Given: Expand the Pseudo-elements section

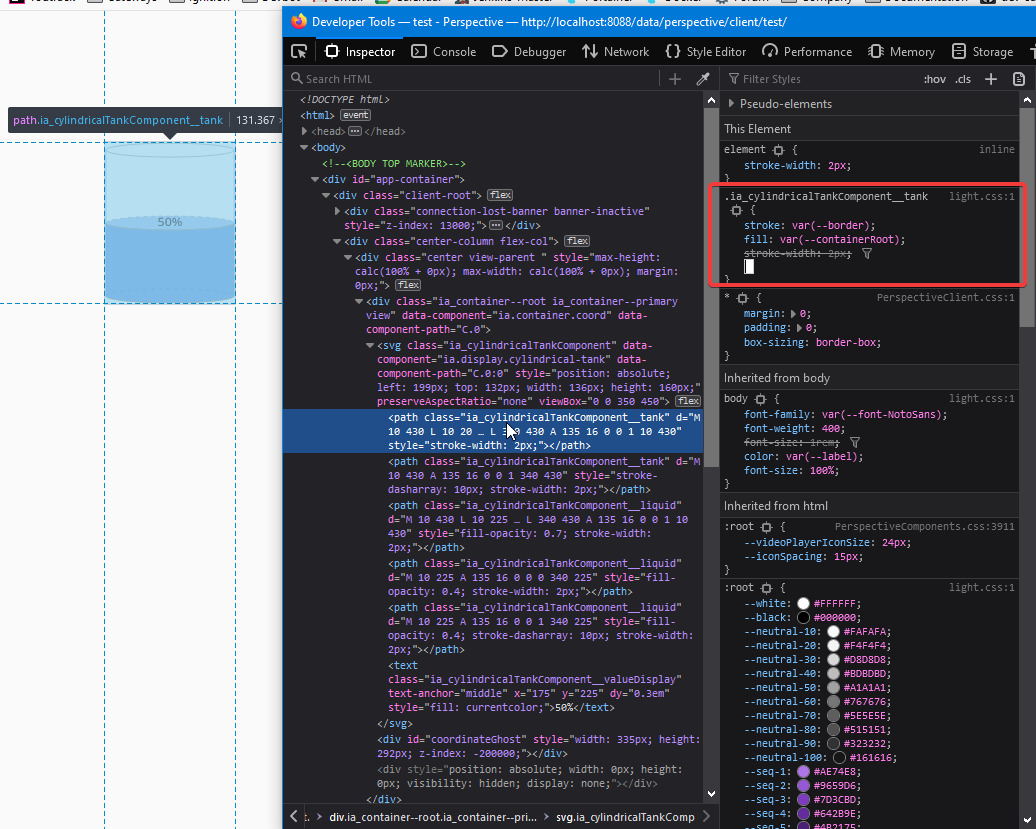Looking at the screenshot, I should pos(732,104).
